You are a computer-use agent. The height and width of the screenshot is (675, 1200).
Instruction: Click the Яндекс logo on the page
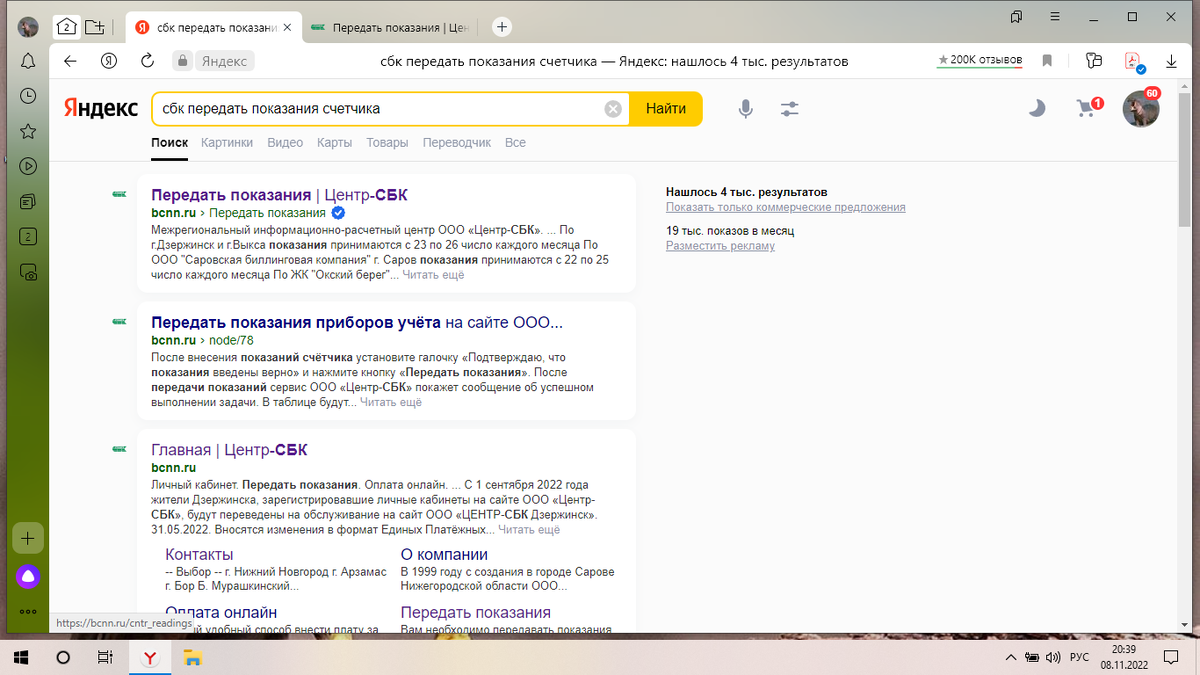pyautogui.click(x=101, y=108)
